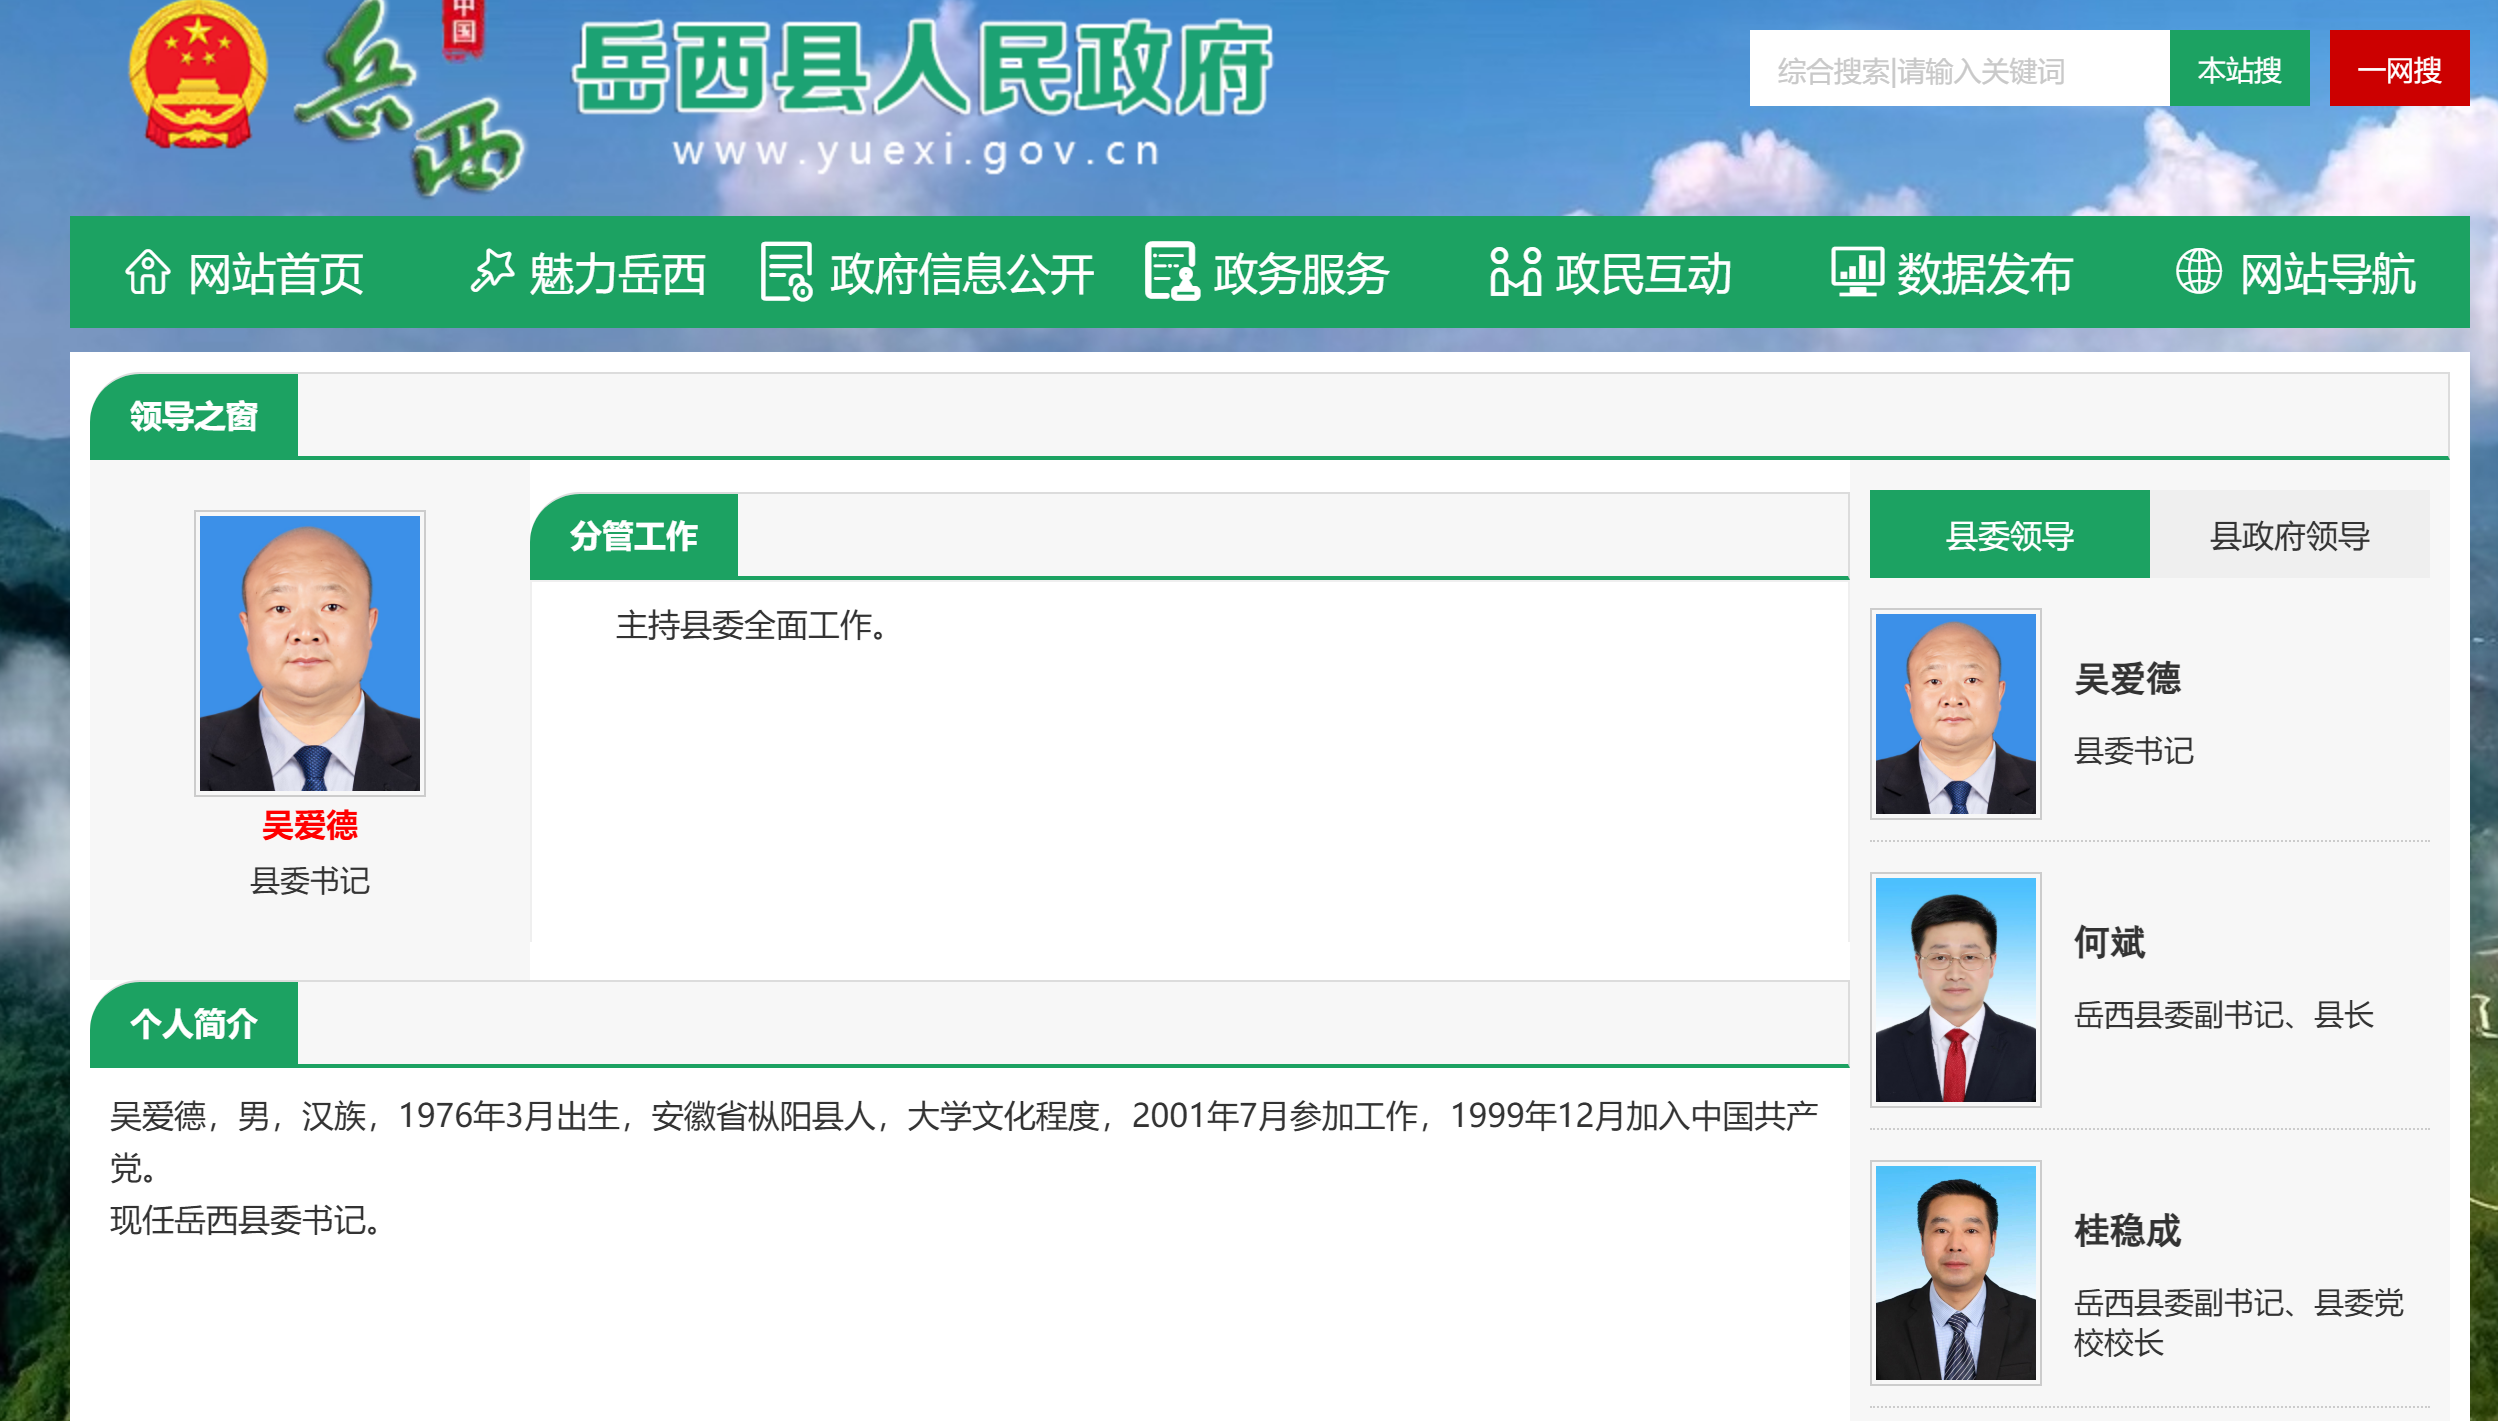Open the 政务服务 menu item
Image resolution: width=2498 pixels, height=1421 pixels.
click(x=1300, y=274)
